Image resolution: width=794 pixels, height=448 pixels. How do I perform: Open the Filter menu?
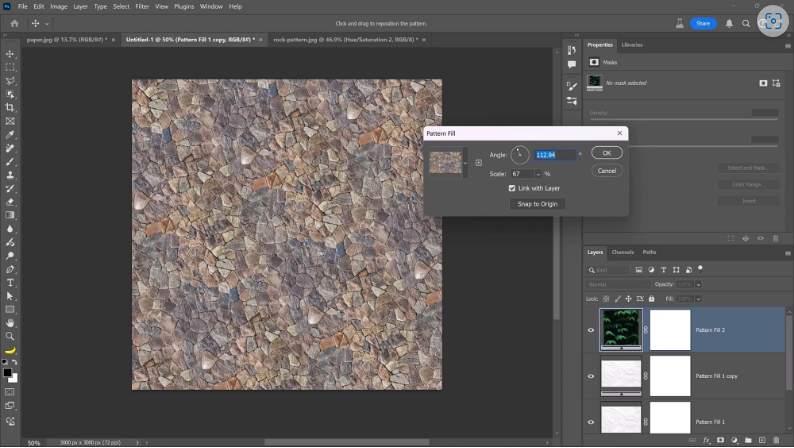142,7
